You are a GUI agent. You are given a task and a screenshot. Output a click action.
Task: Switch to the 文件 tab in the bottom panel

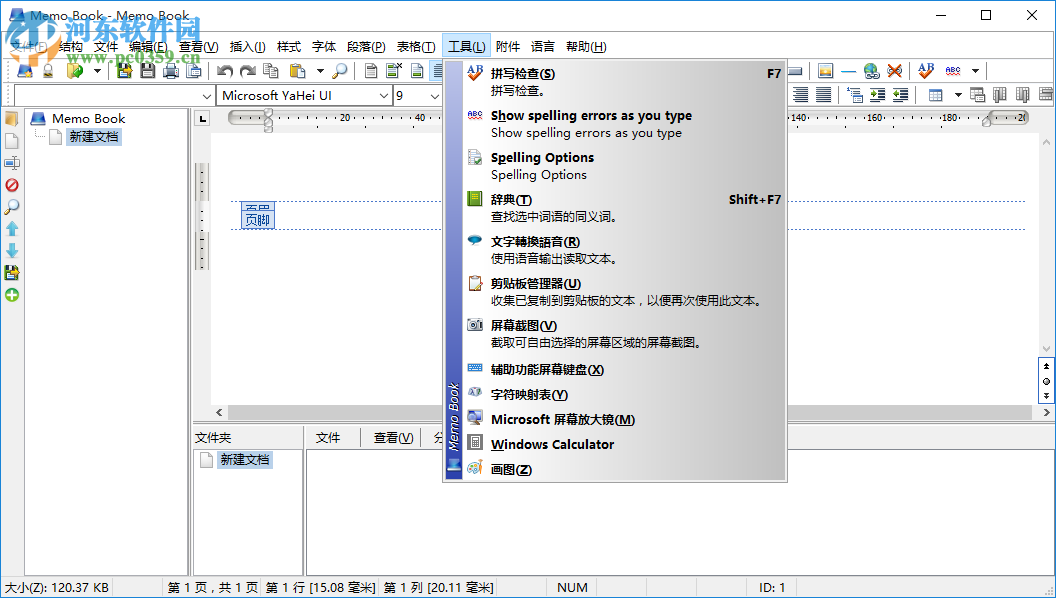coord(330,437)
